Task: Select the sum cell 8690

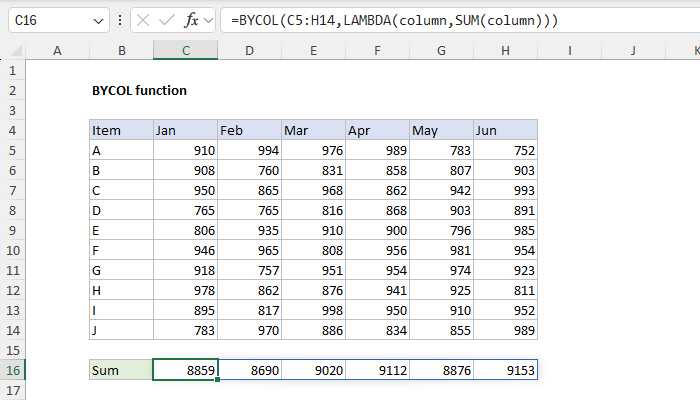Action: (x=250, y=370)
